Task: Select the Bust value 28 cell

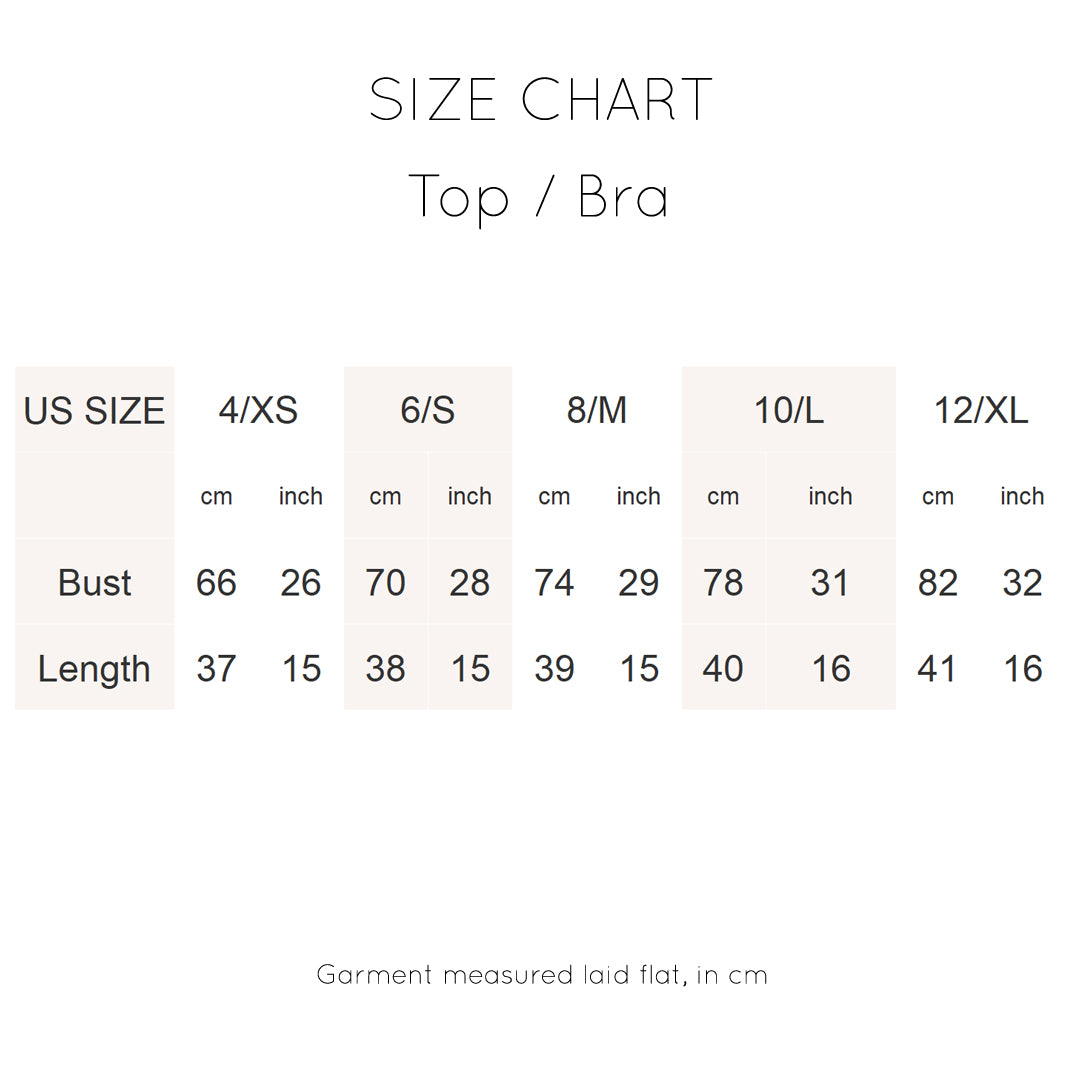Action: 469,583
